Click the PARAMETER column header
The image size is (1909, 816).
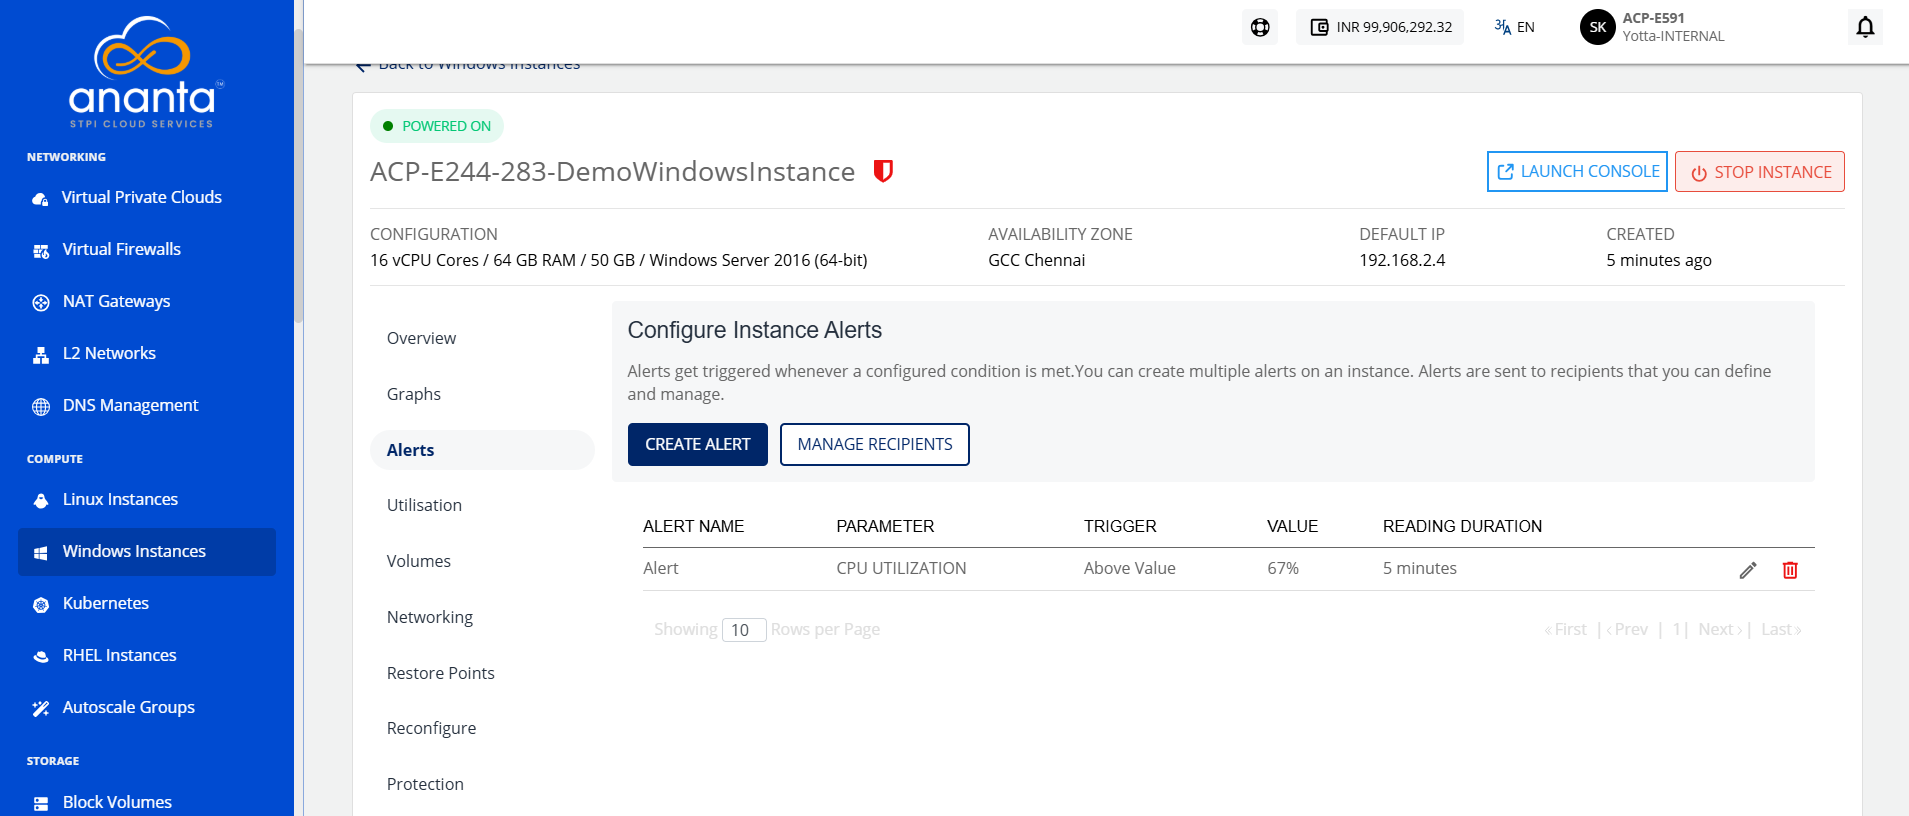pos(885,527)
